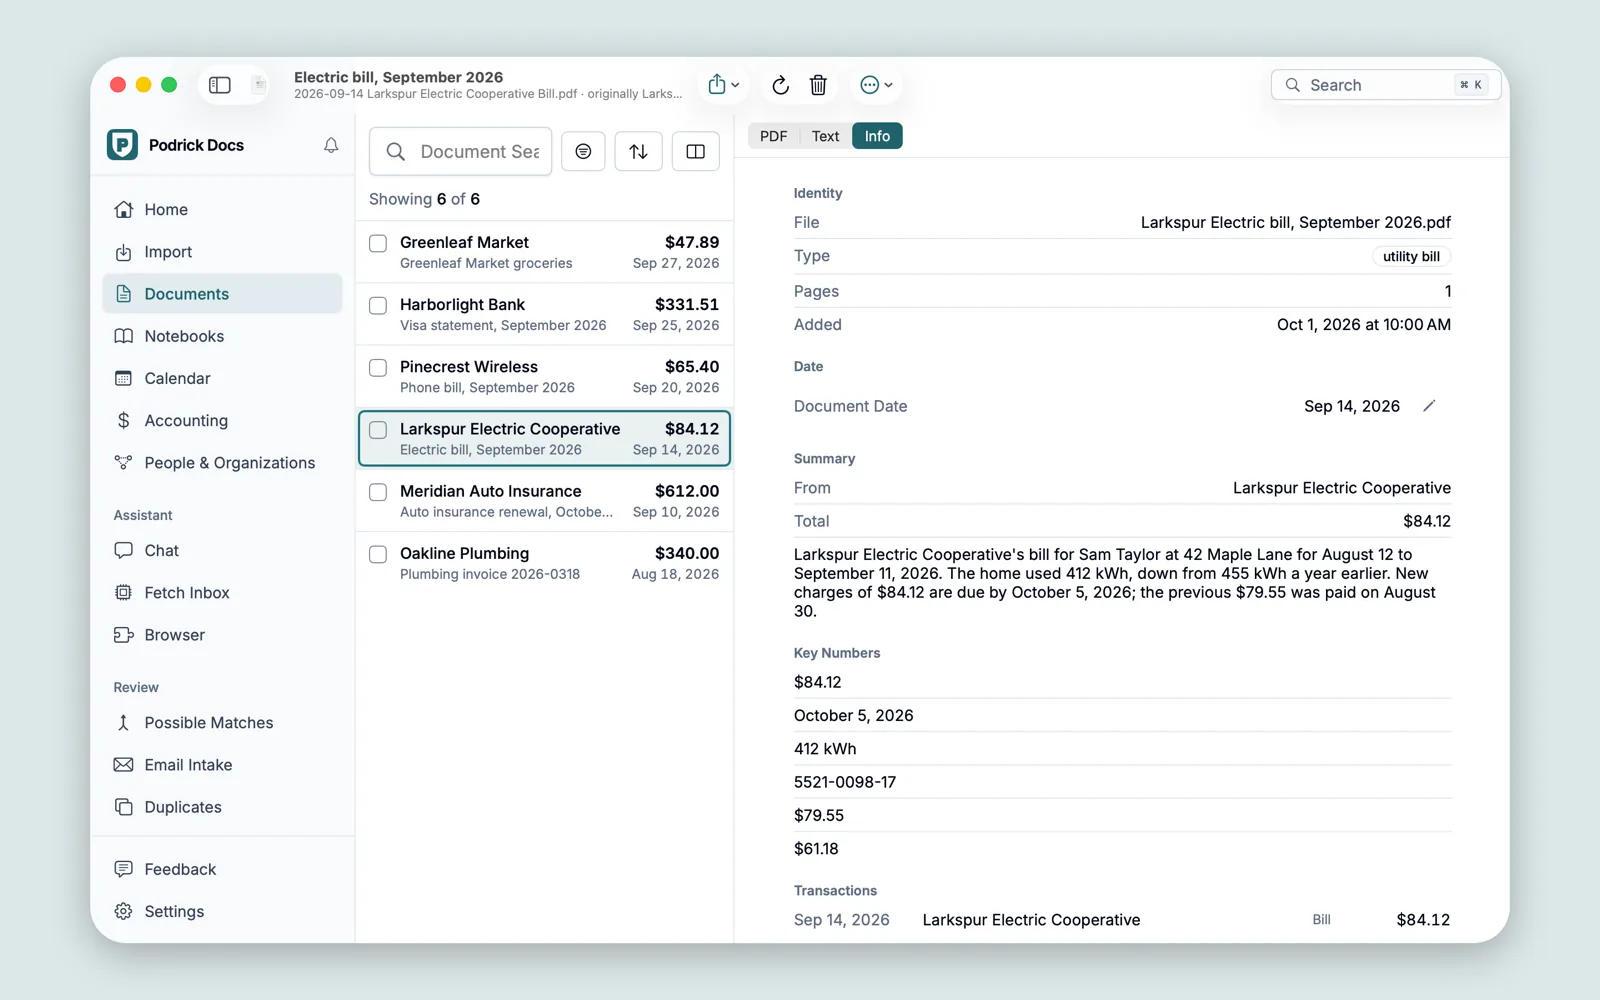1600x1000 pixels.
Task: Open Meridian Auto Insurance row
Action: (x=545, y=501)
